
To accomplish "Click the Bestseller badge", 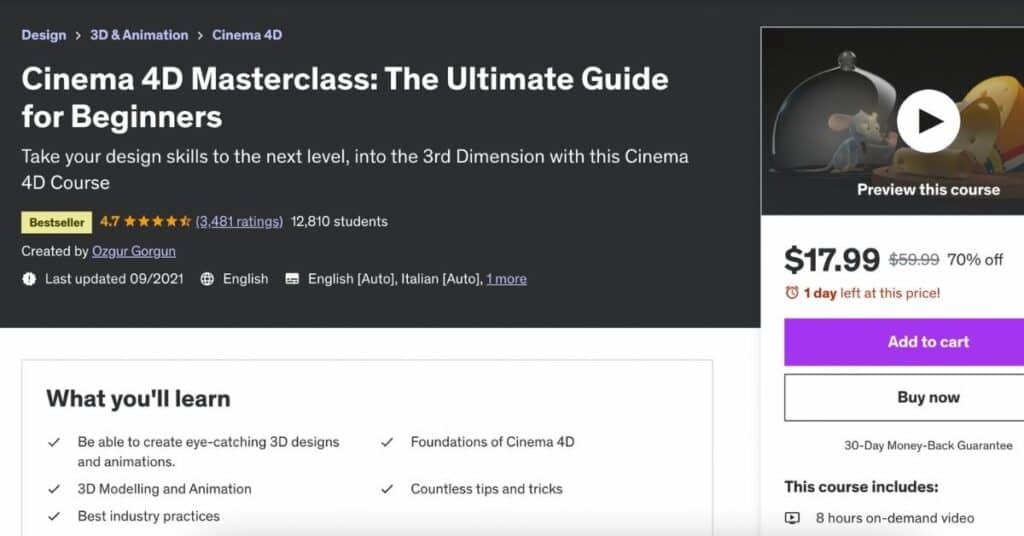I will 56,222.
